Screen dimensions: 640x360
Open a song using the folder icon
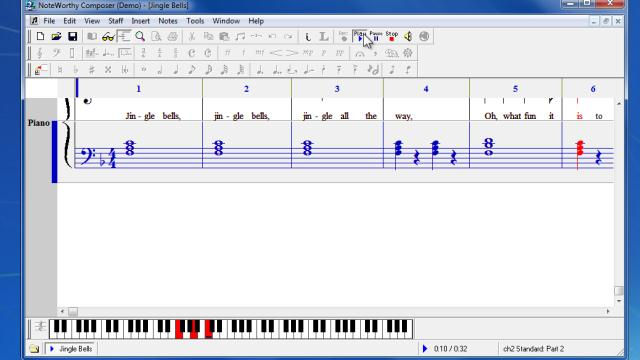[56, 36]
